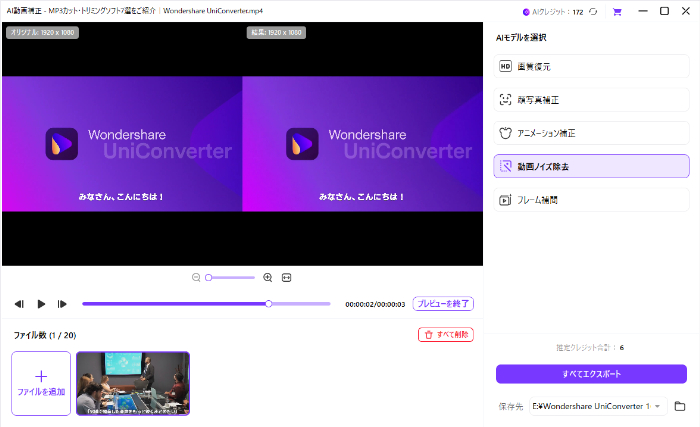Choose the フレーム補間 model

click(591, 200)
